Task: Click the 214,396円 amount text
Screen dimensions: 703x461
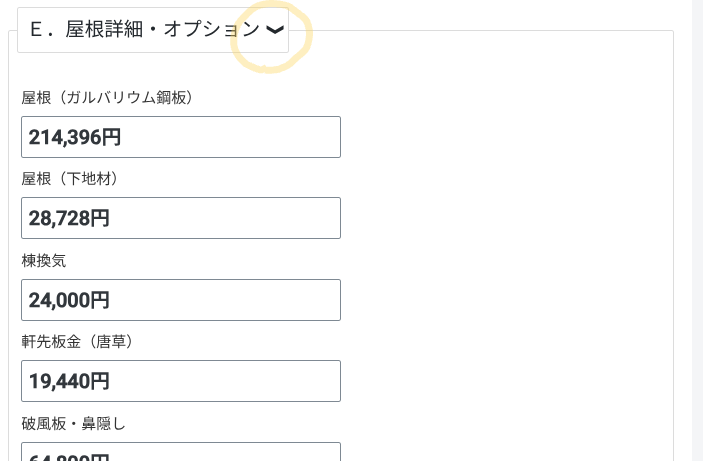Action: point(76,137)
